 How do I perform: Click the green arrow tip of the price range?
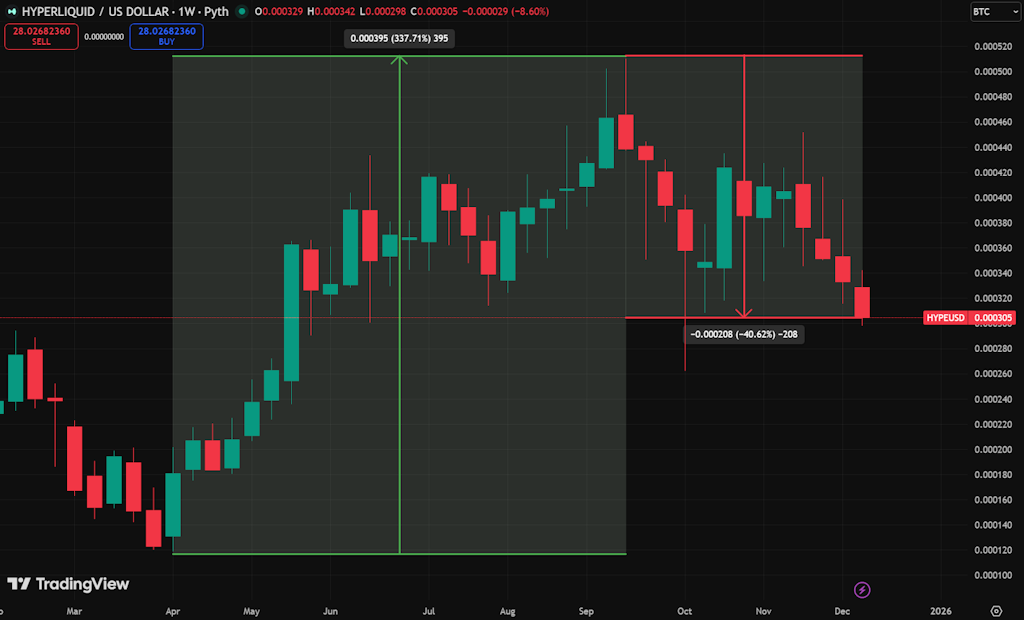click(x=400, y=60)
